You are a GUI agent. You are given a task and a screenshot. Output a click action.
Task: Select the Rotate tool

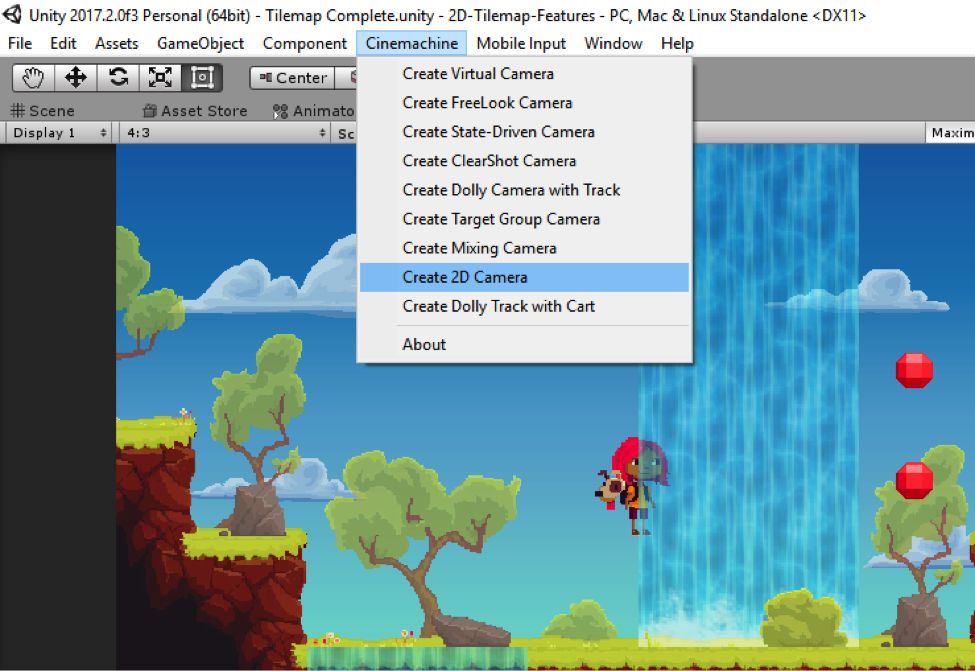(118, 78)
